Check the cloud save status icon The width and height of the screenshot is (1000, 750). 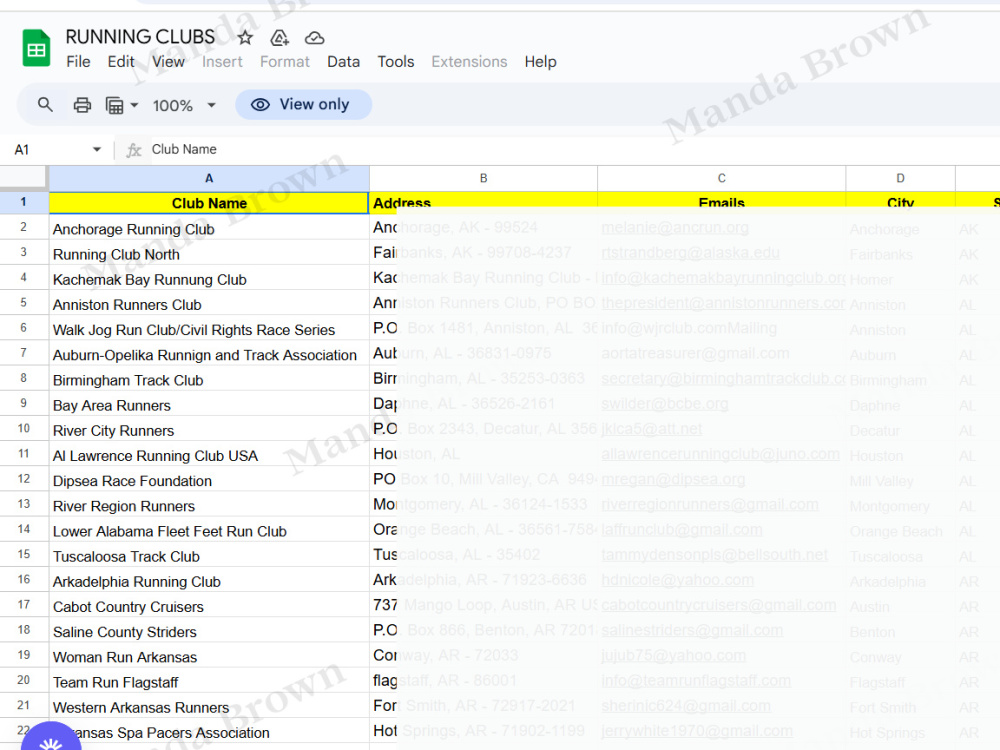point(314,38)
